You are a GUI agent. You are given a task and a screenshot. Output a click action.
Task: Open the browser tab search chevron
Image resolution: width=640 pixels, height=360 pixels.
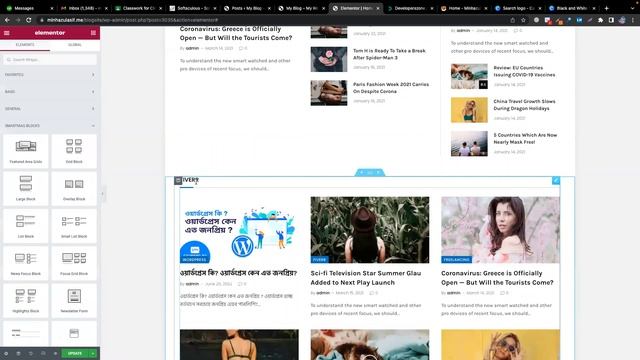[633, 8]
